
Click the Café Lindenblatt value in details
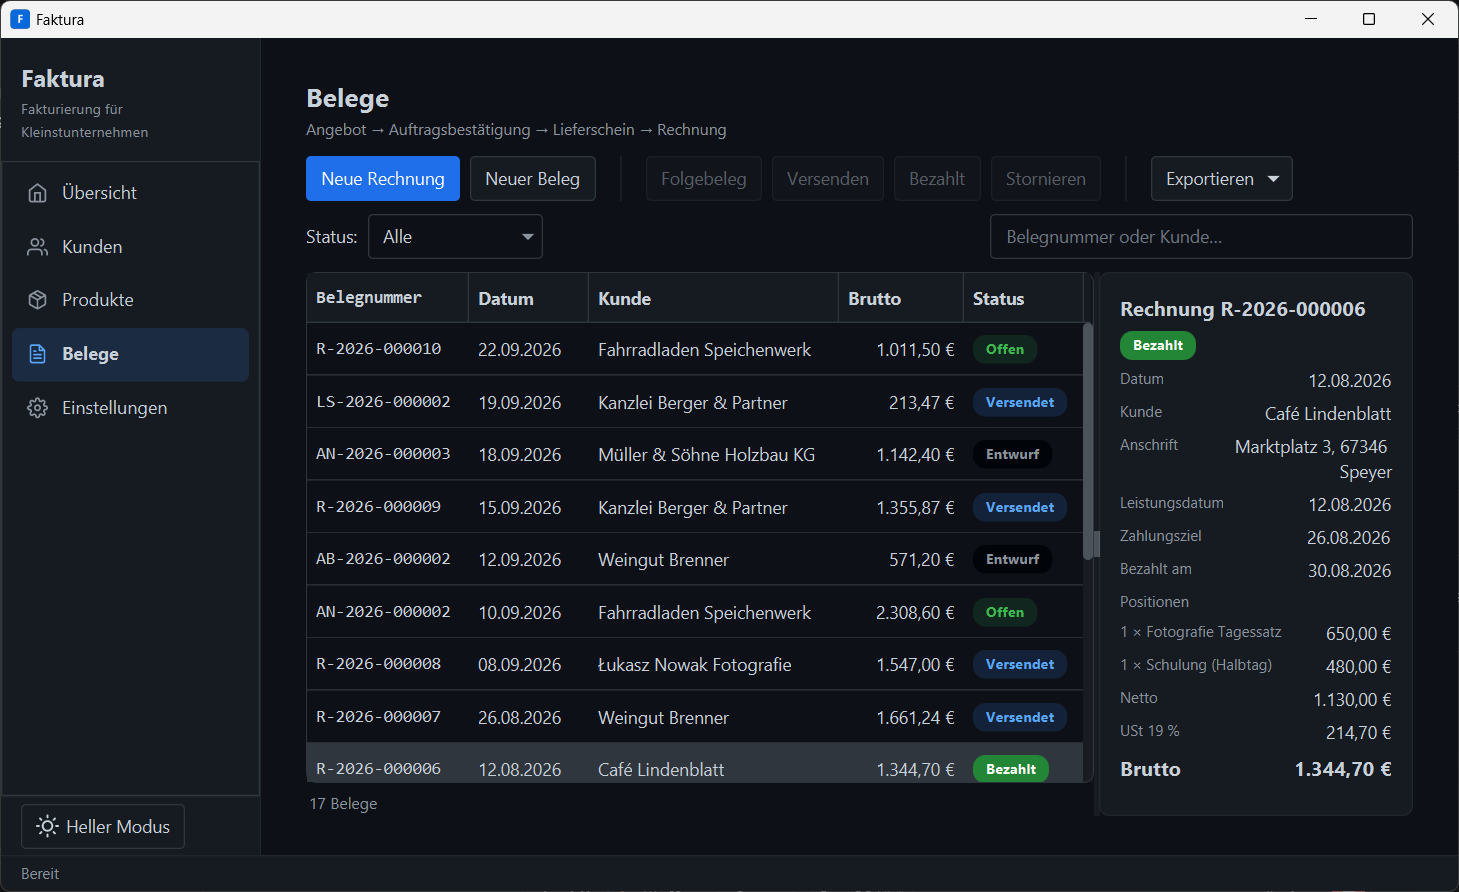pos(1328,414)
